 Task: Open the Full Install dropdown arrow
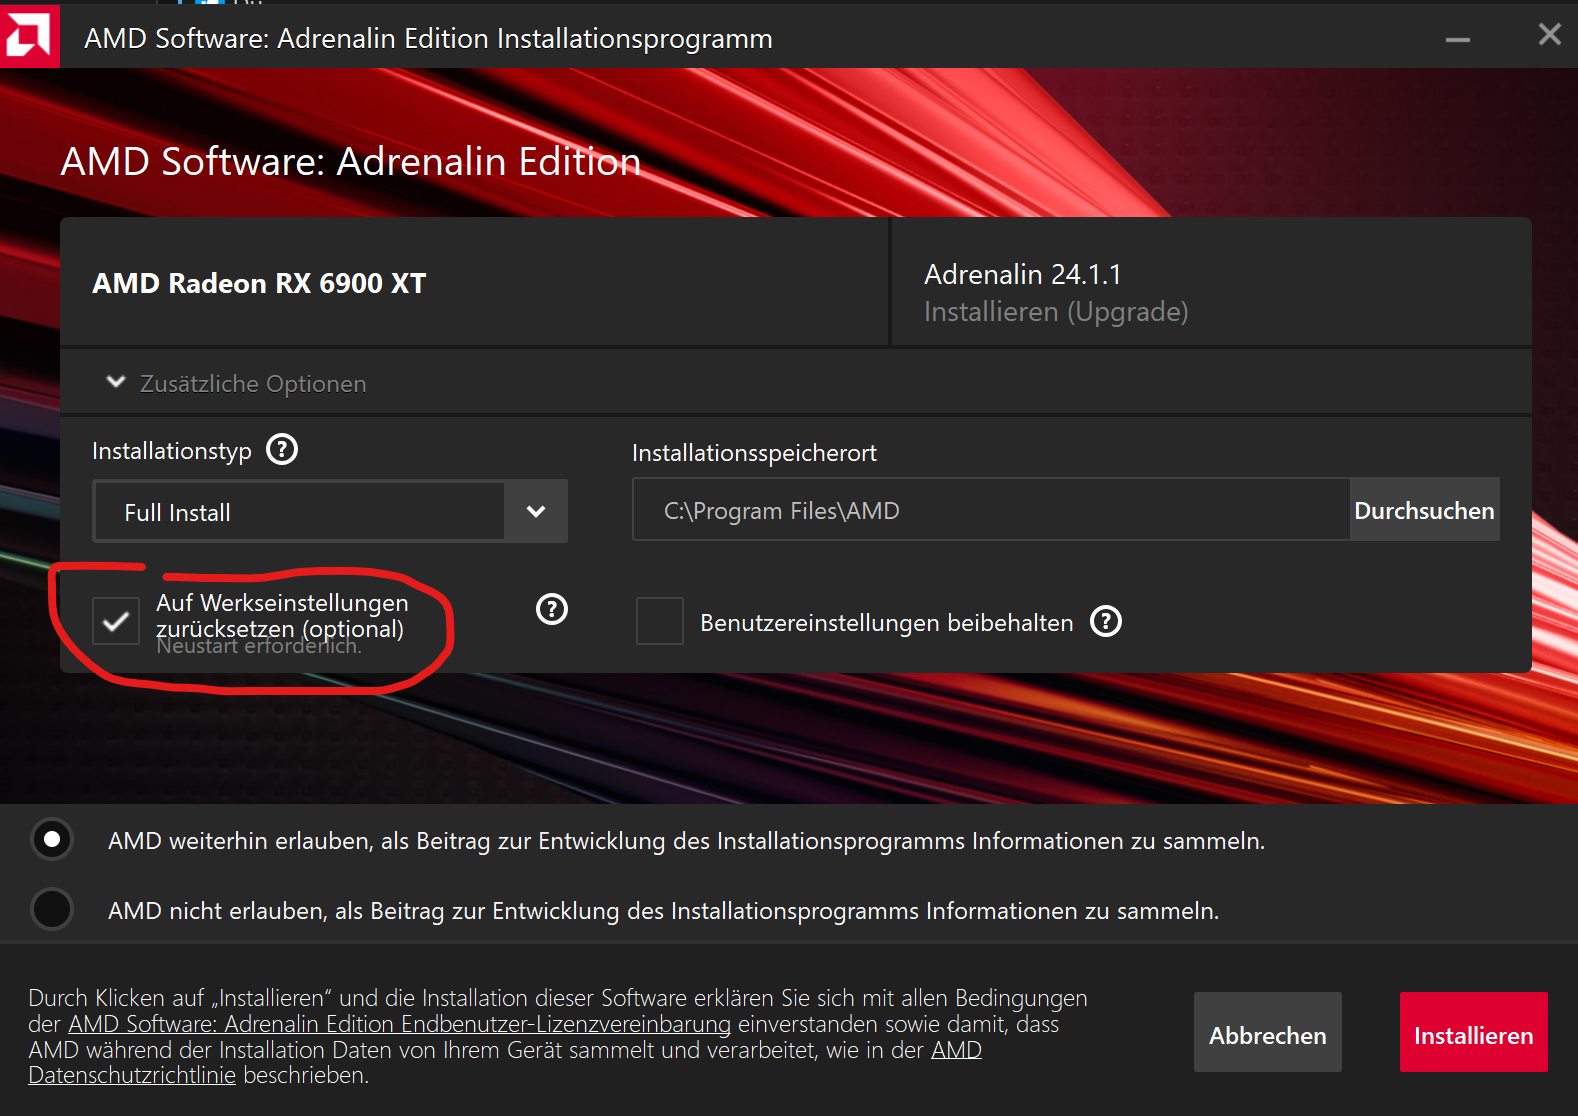pyautogui.click(x=536, y=511)
